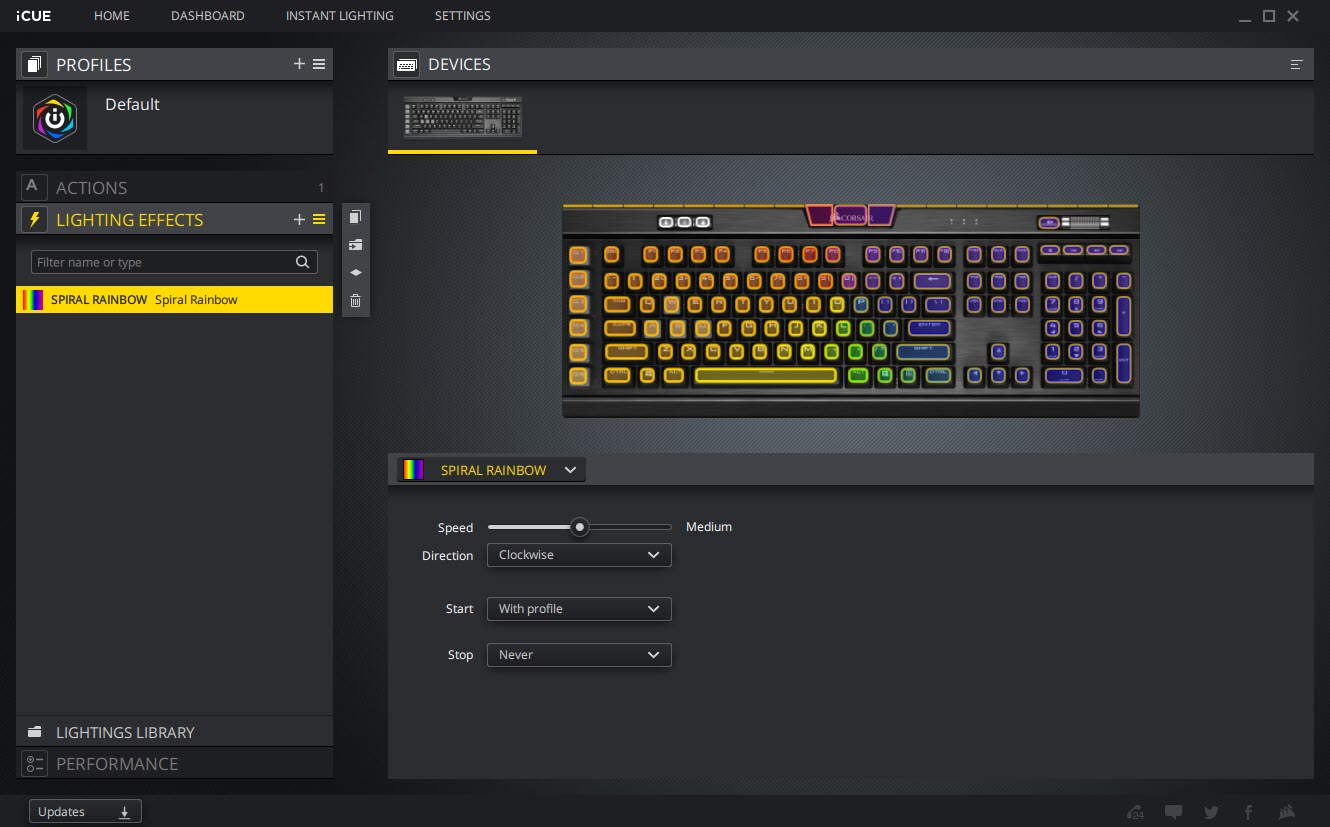Click the Lighting Effects lightning bolt icon
This screenshot has height=827, width=1330.
point(34,220)
